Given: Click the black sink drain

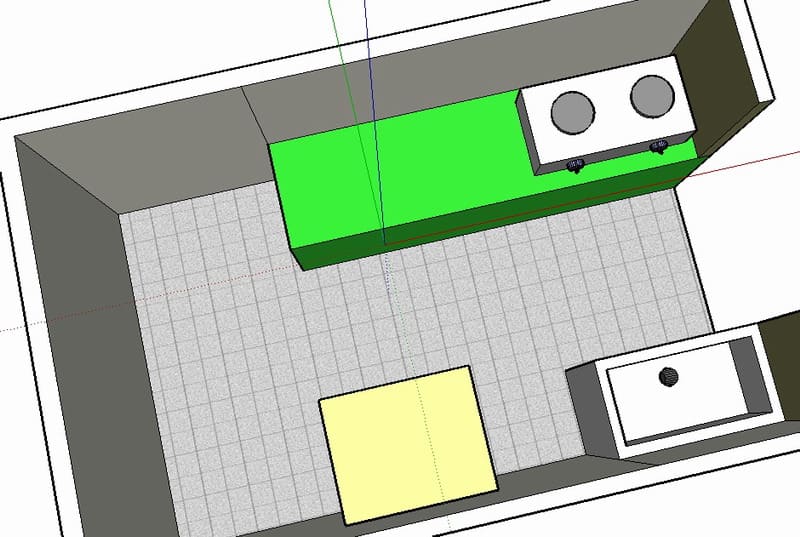Looking at the screenshot, I should (668, 377).
